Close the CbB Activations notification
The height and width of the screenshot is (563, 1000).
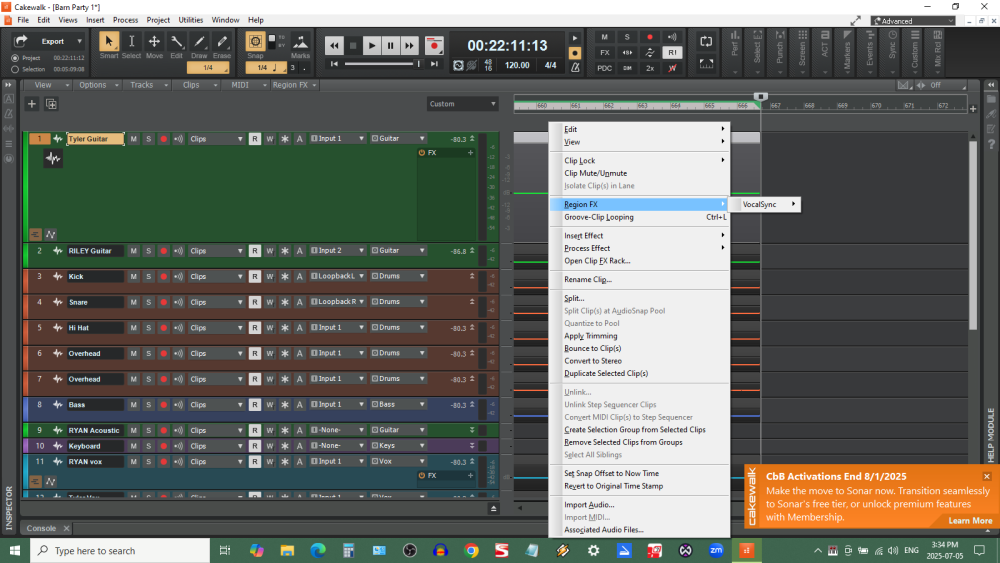pyautogui.click(x=987, y=476)
